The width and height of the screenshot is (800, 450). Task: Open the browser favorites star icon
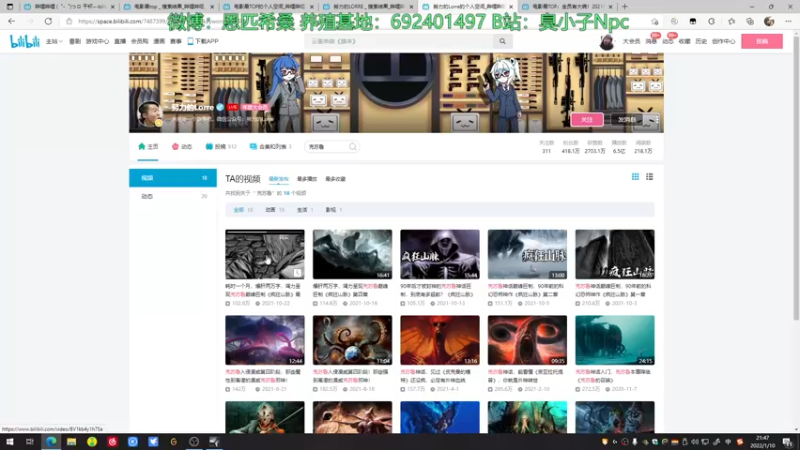pos(731,21)
